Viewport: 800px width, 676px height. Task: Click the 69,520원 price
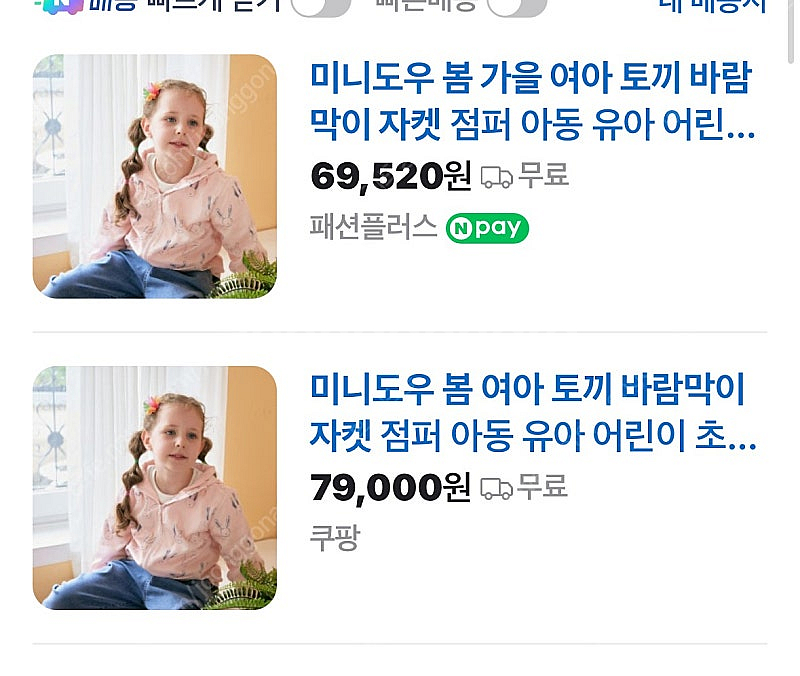point(391,176)
